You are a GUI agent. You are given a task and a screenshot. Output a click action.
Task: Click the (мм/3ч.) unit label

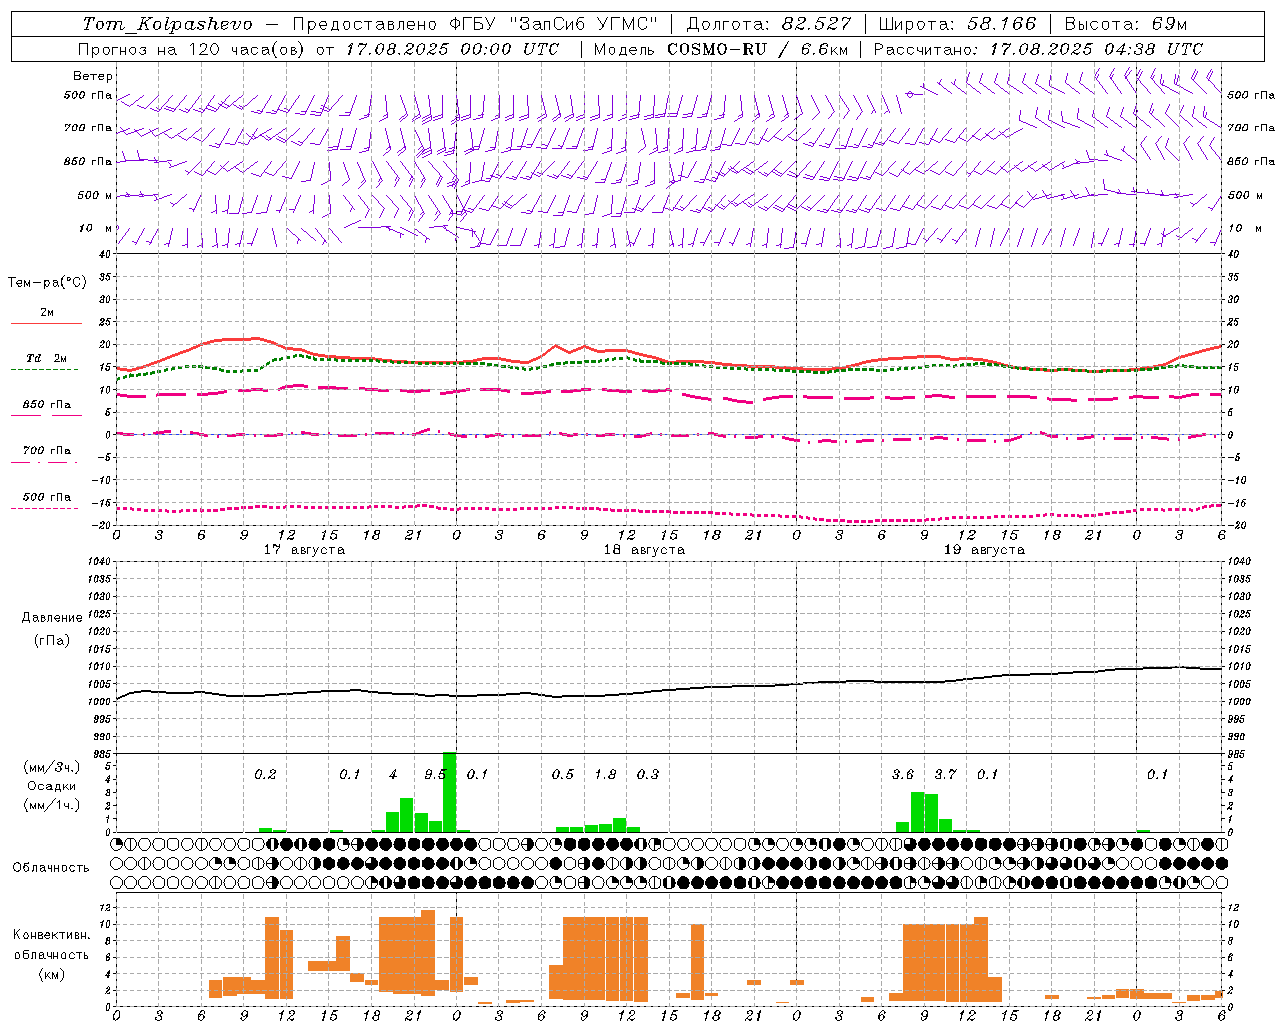[x=52, y=767]
